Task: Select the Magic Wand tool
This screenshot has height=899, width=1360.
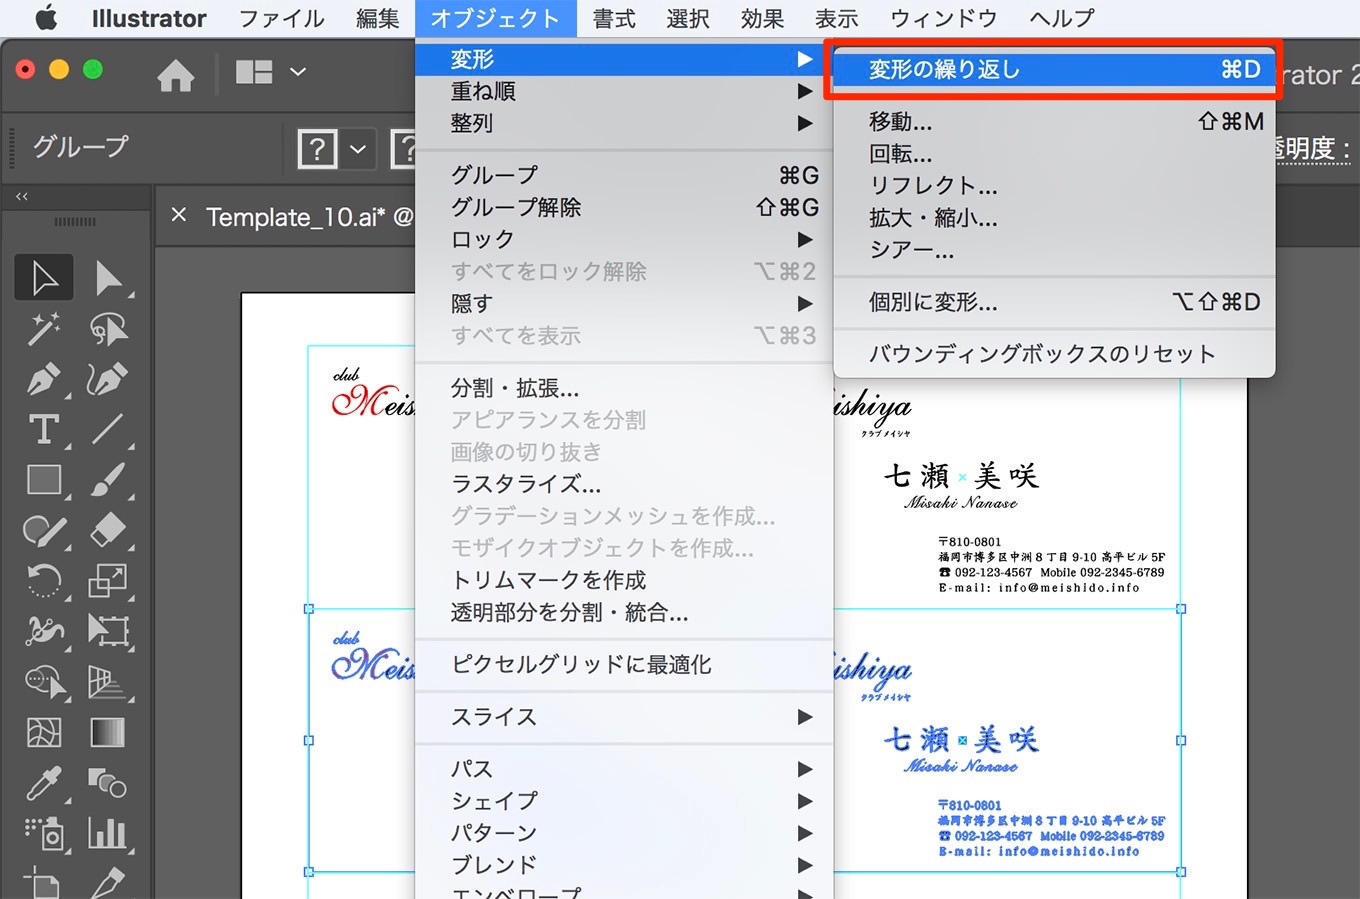Action: (x=44, y=328)
